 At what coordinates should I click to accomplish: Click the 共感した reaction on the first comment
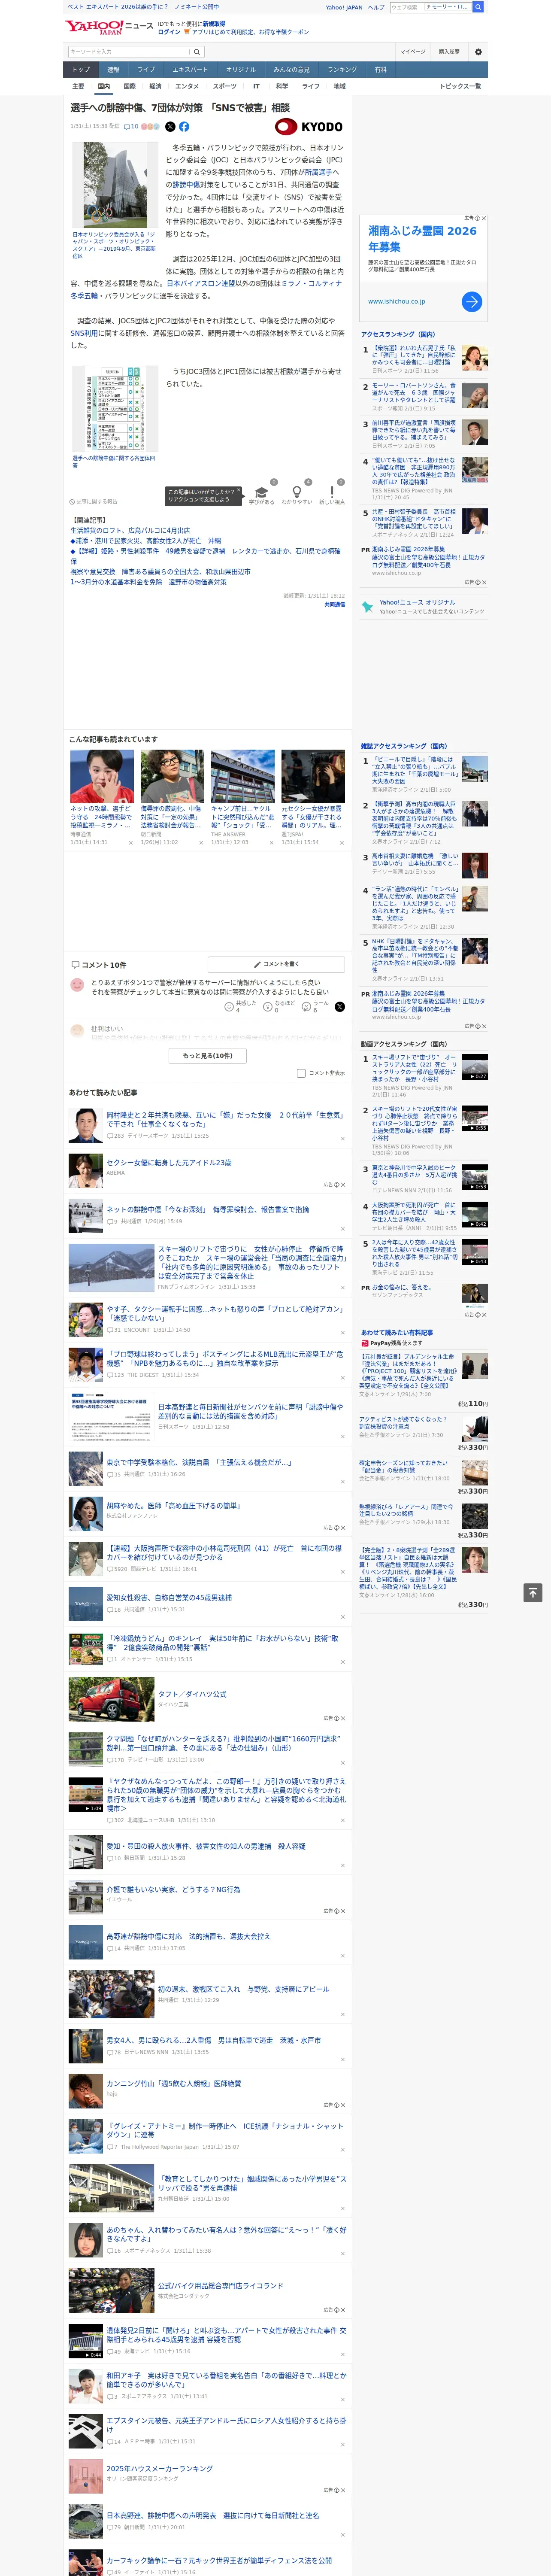click(241, 1006)
